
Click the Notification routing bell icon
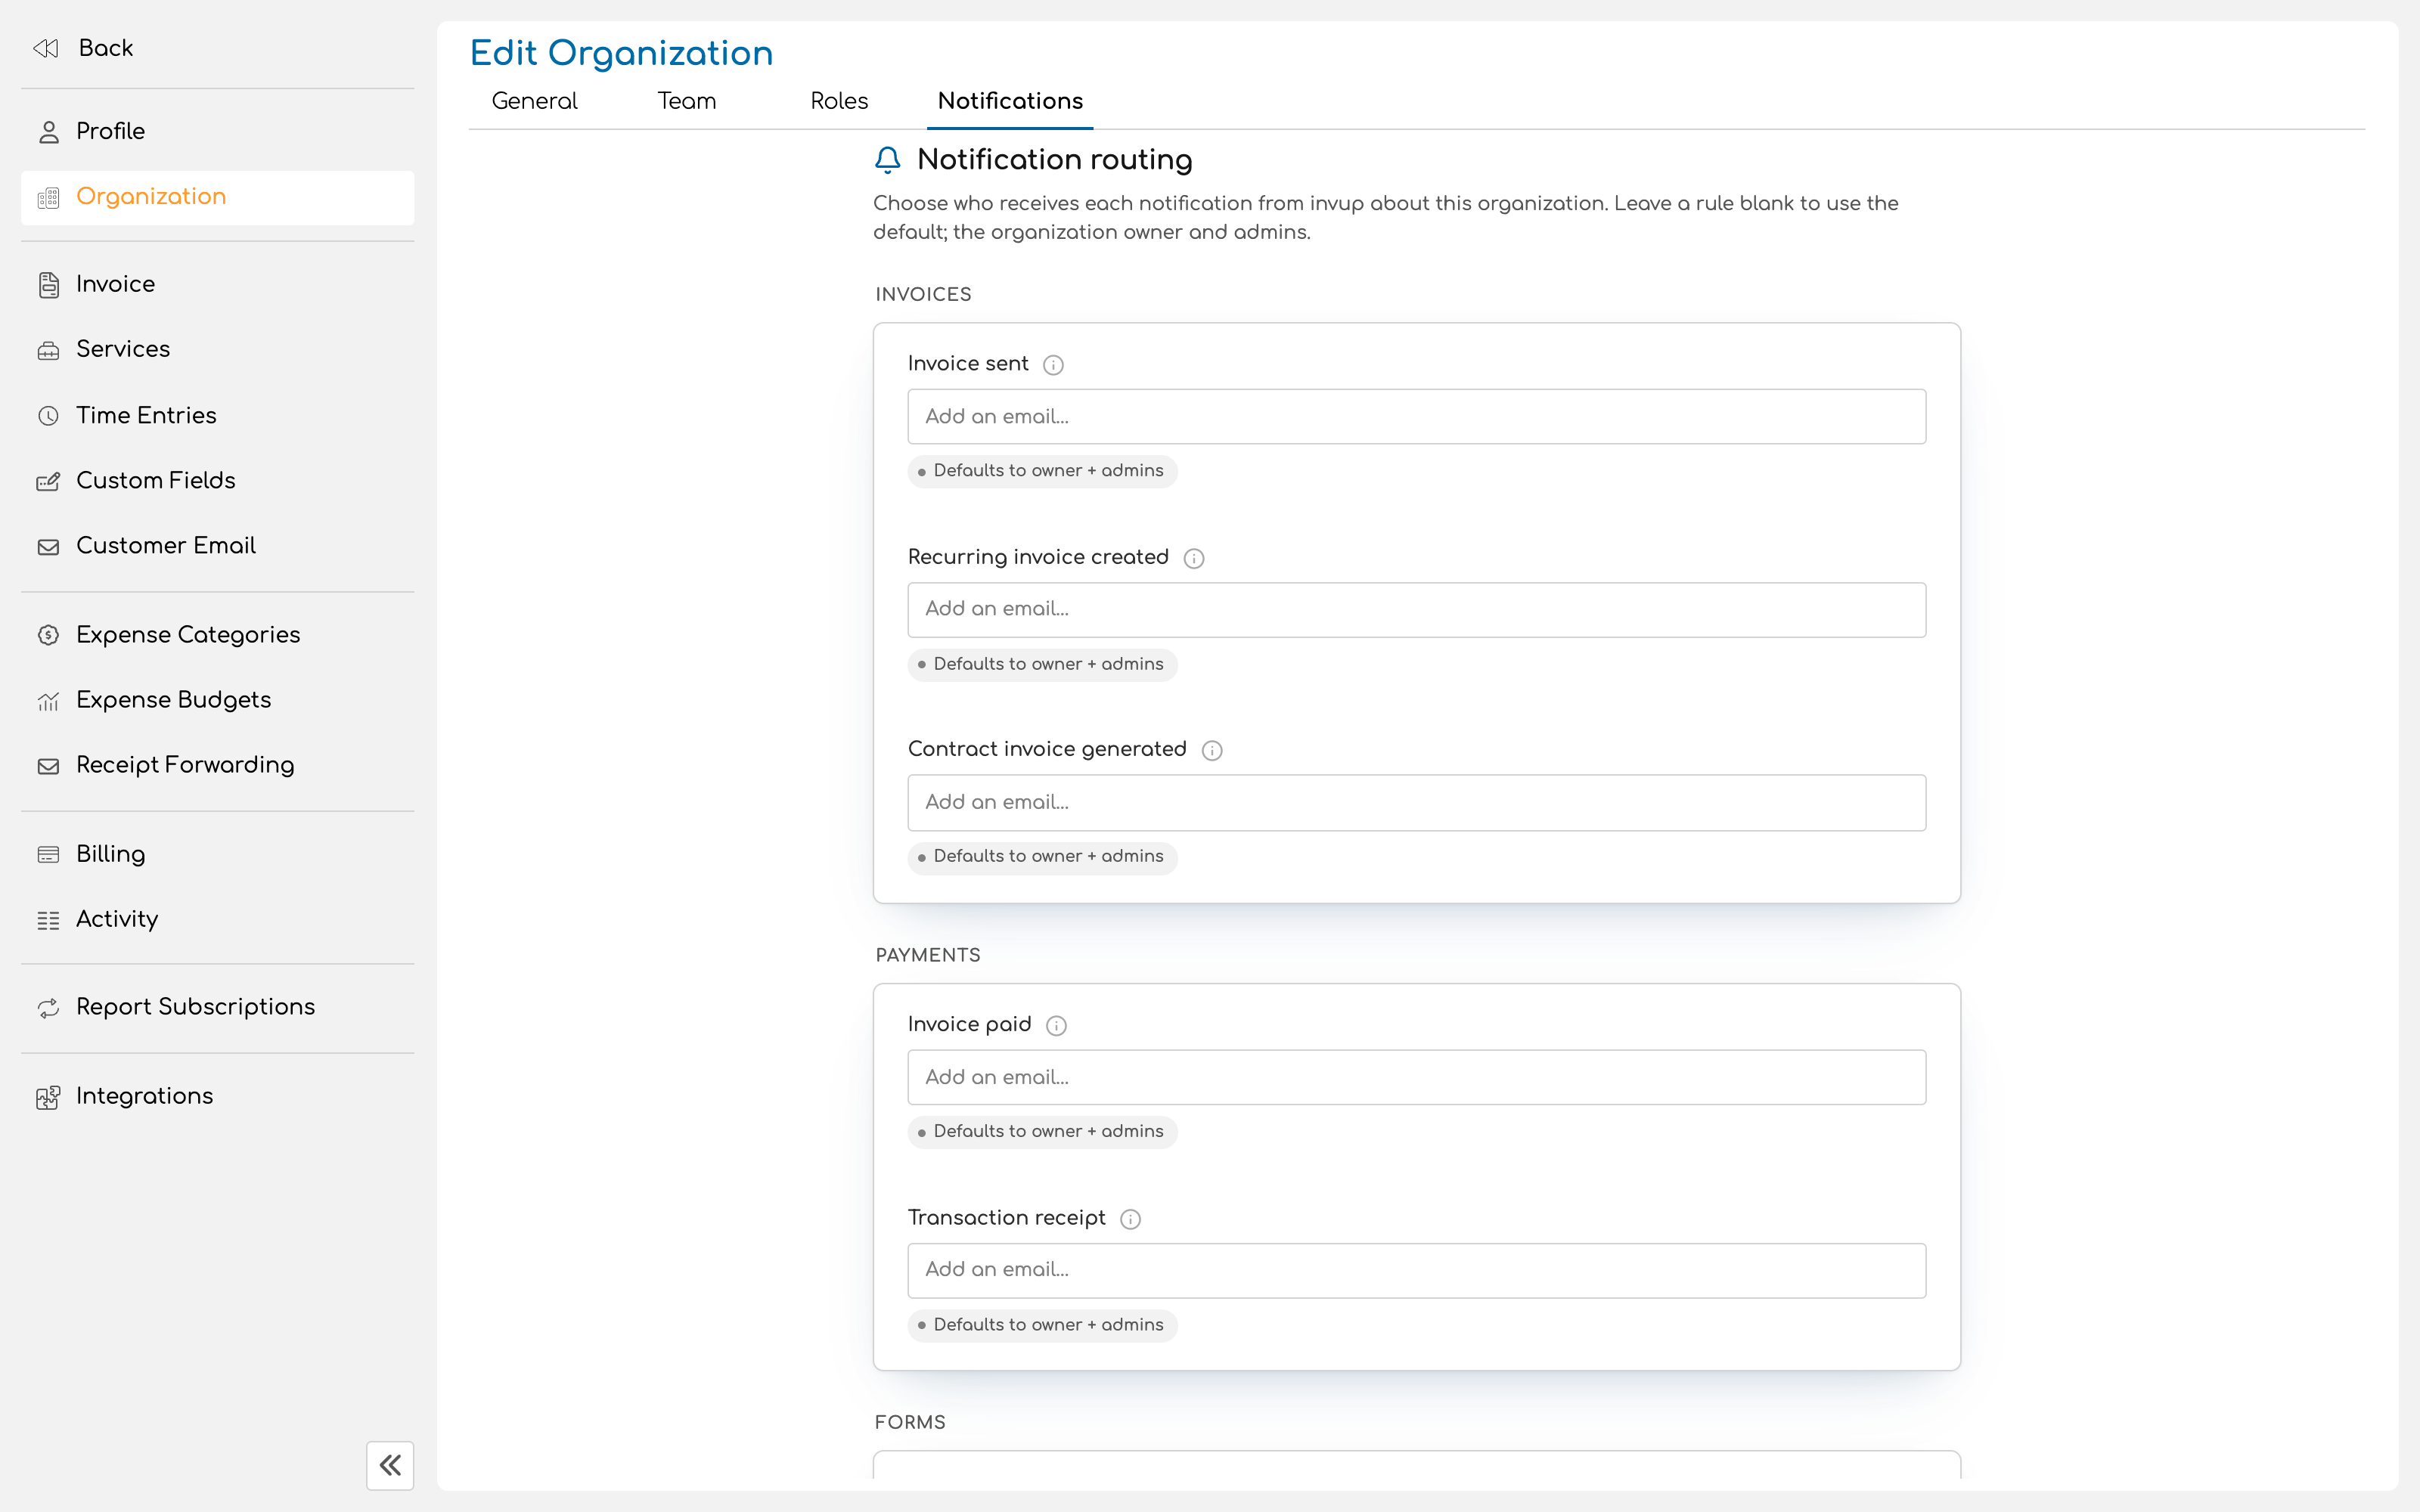coord(887,160)
